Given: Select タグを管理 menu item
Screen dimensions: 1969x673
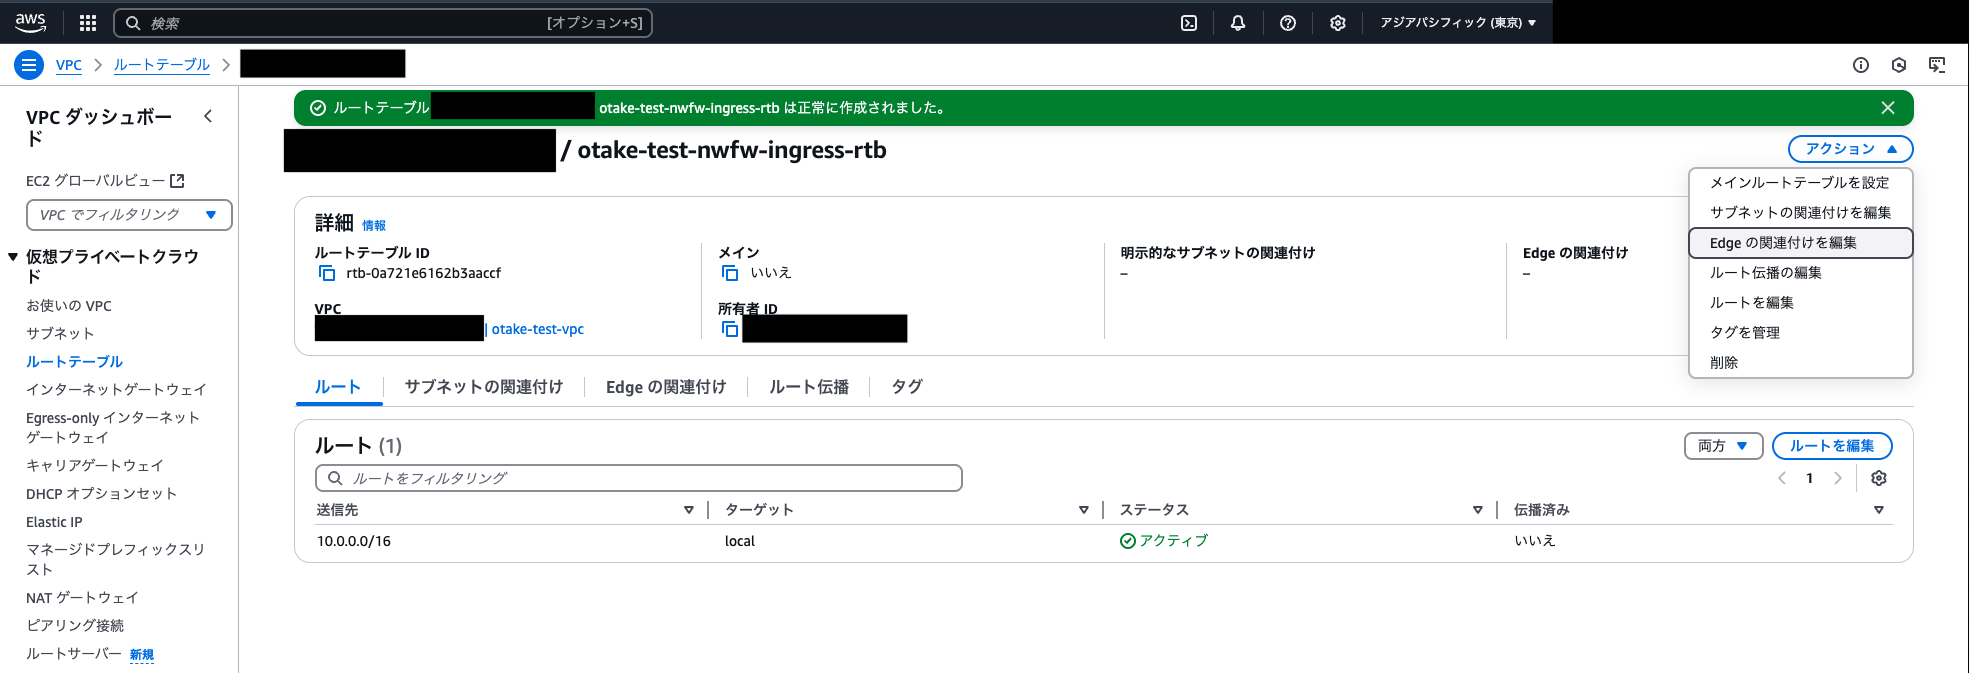Looking at the screenshot, I should click(x=1800, y=333).
